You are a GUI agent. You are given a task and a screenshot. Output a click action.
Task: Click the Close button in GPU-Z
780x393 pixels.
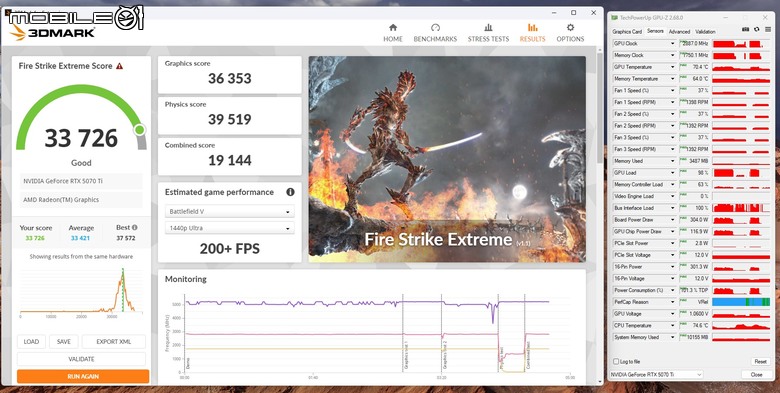tap(756, 374)
